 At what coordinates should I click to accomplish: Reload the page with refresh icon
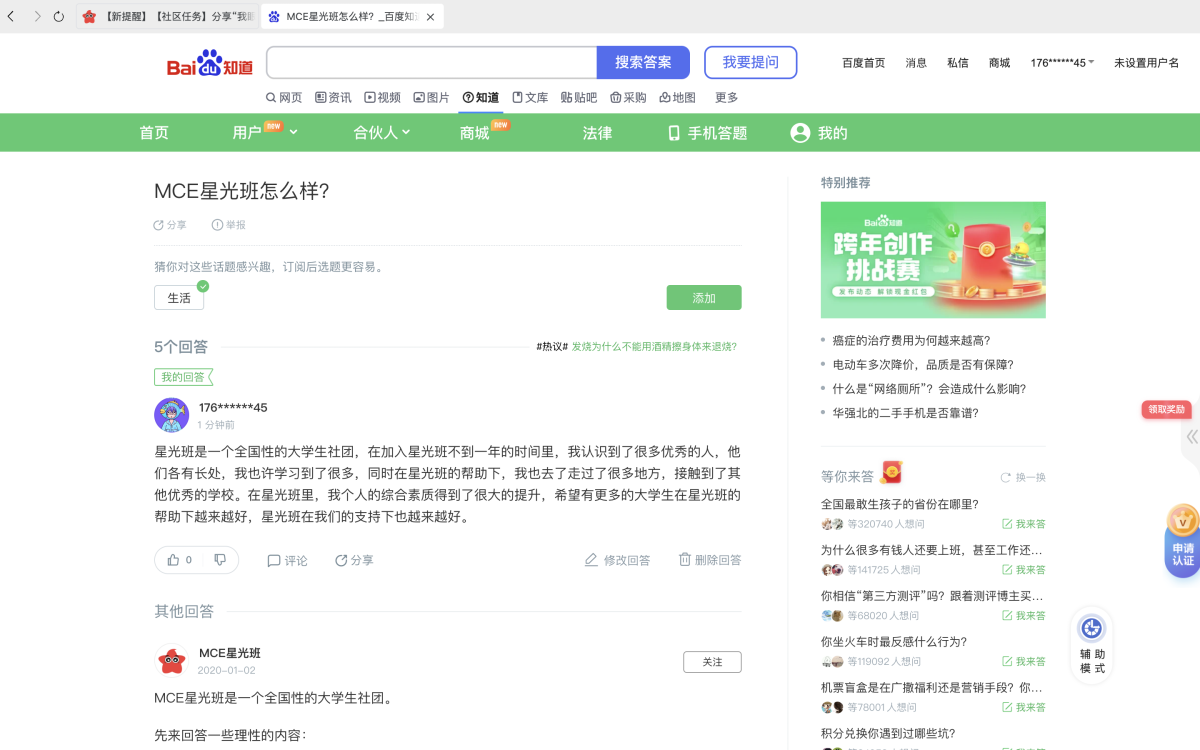click(59, 16)
